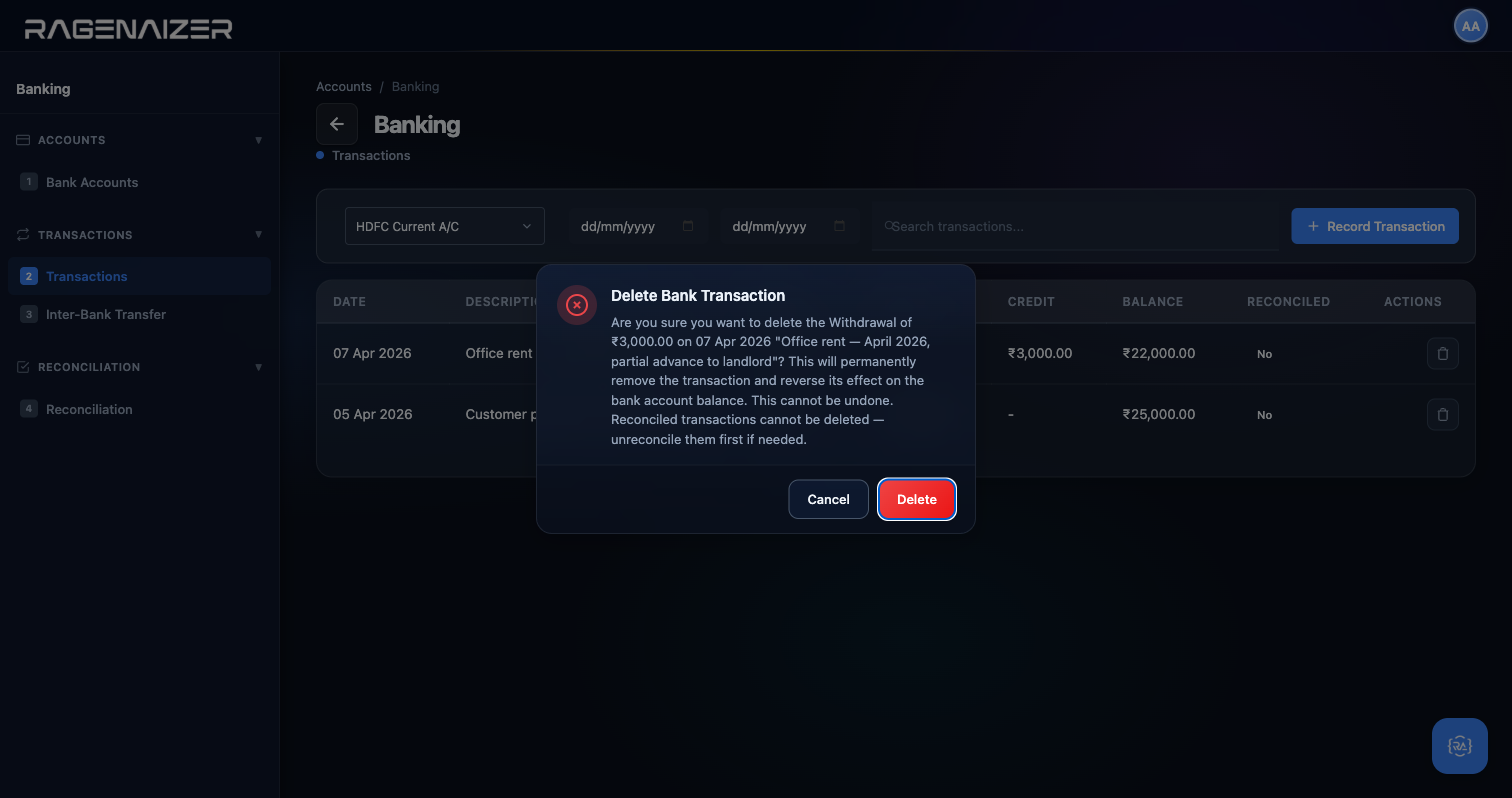This screenshot has width=1512, height=798.
Task: Go back using the arrow button
Action: [337, 124]
